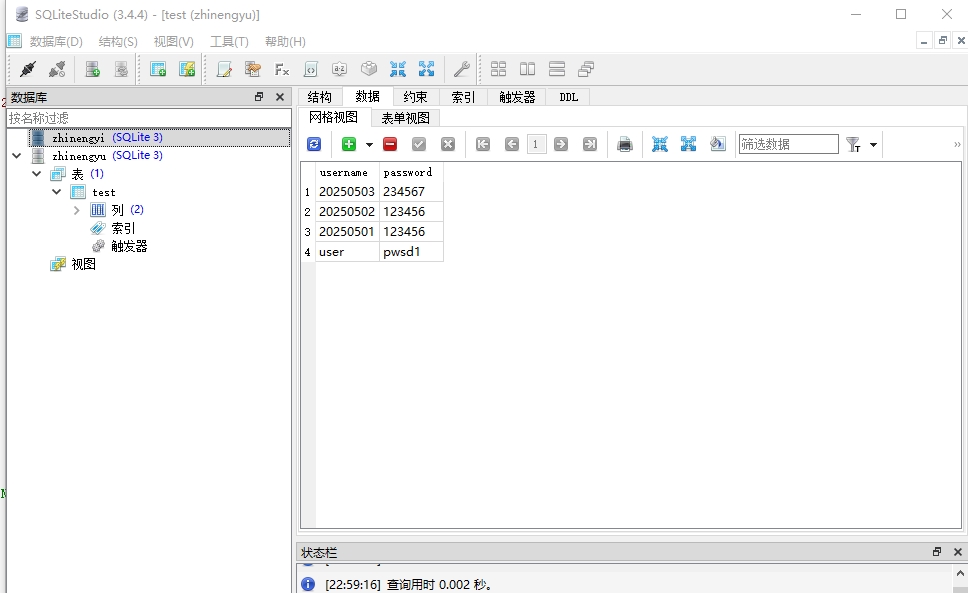Click the refresh table data icon
Screen dimensions: 968x593
[314, 144]
